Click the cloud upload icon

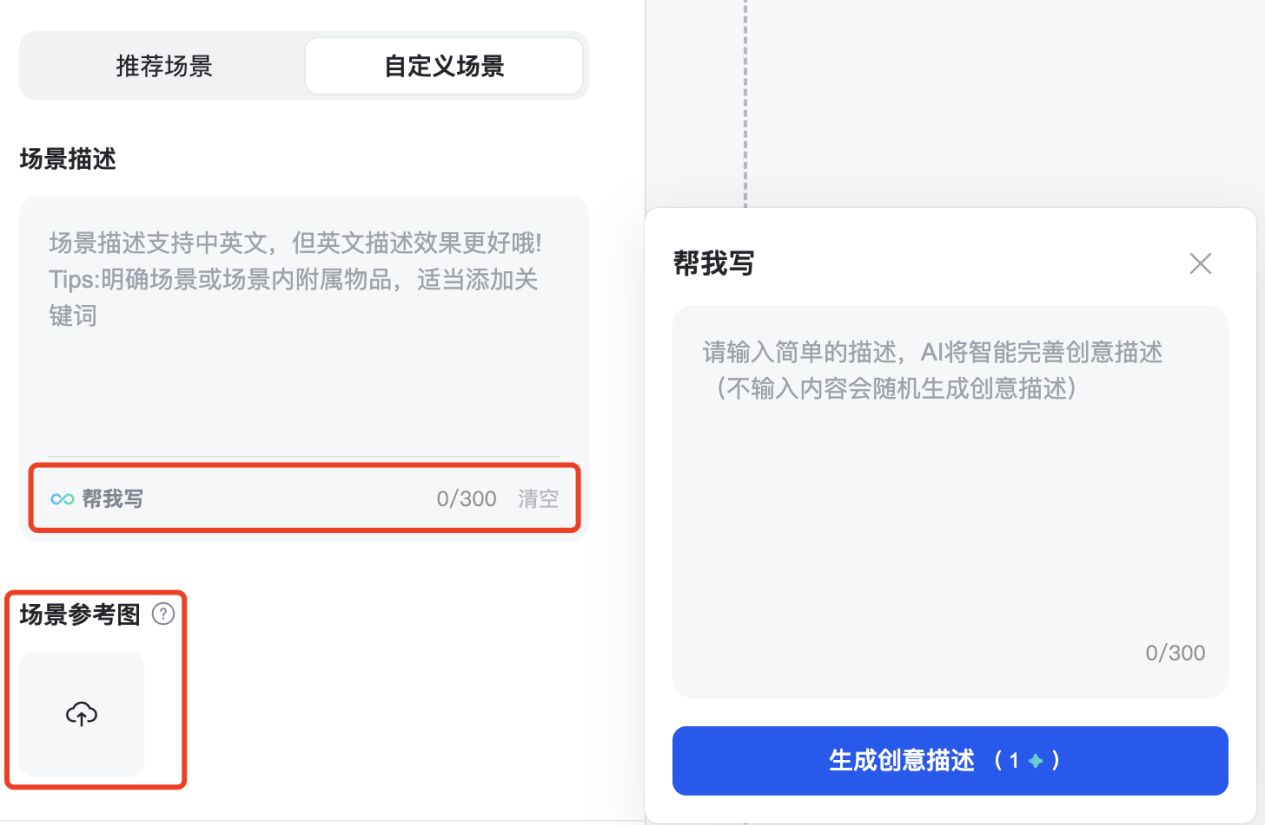(81, 714)
